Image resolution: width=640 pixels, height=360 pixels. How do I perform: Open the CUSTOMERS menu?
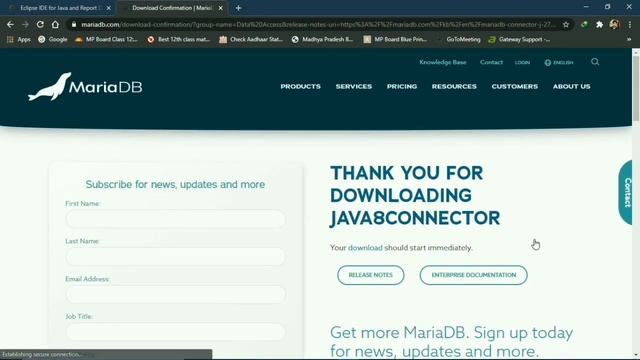(515, 87)
